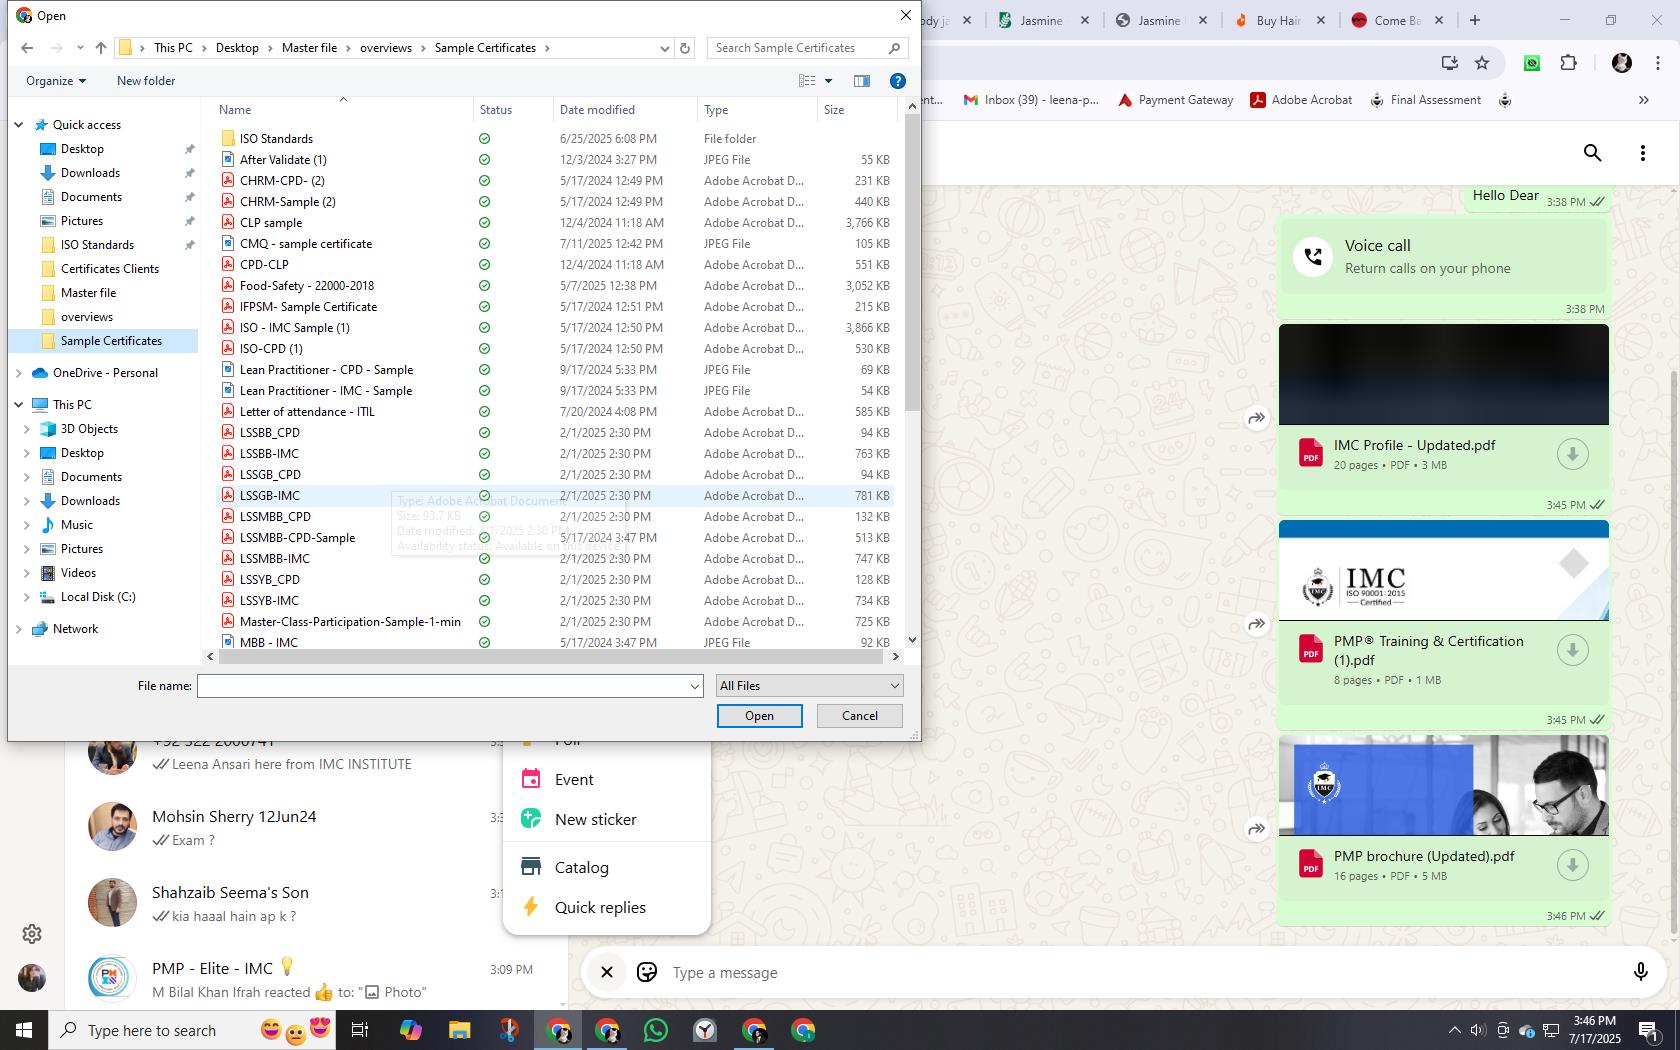Select CMQ - sample certificate JPEG file

tap(305, 244)
